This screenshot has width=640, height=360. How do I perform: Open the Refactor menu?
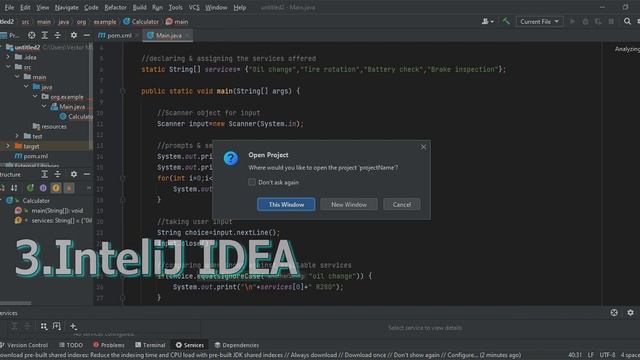point(116,7)
